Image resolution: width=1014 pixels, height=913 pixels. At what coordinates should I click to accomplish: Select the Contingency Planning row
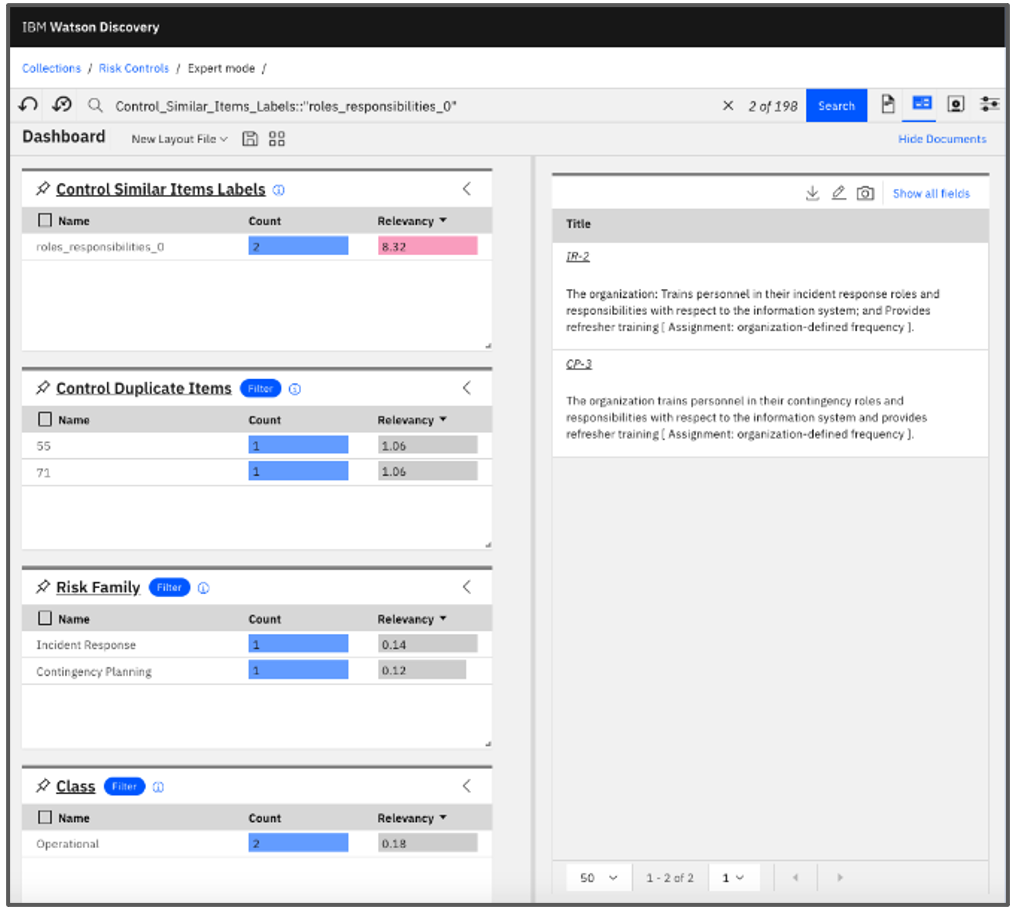tap(257, 671)
